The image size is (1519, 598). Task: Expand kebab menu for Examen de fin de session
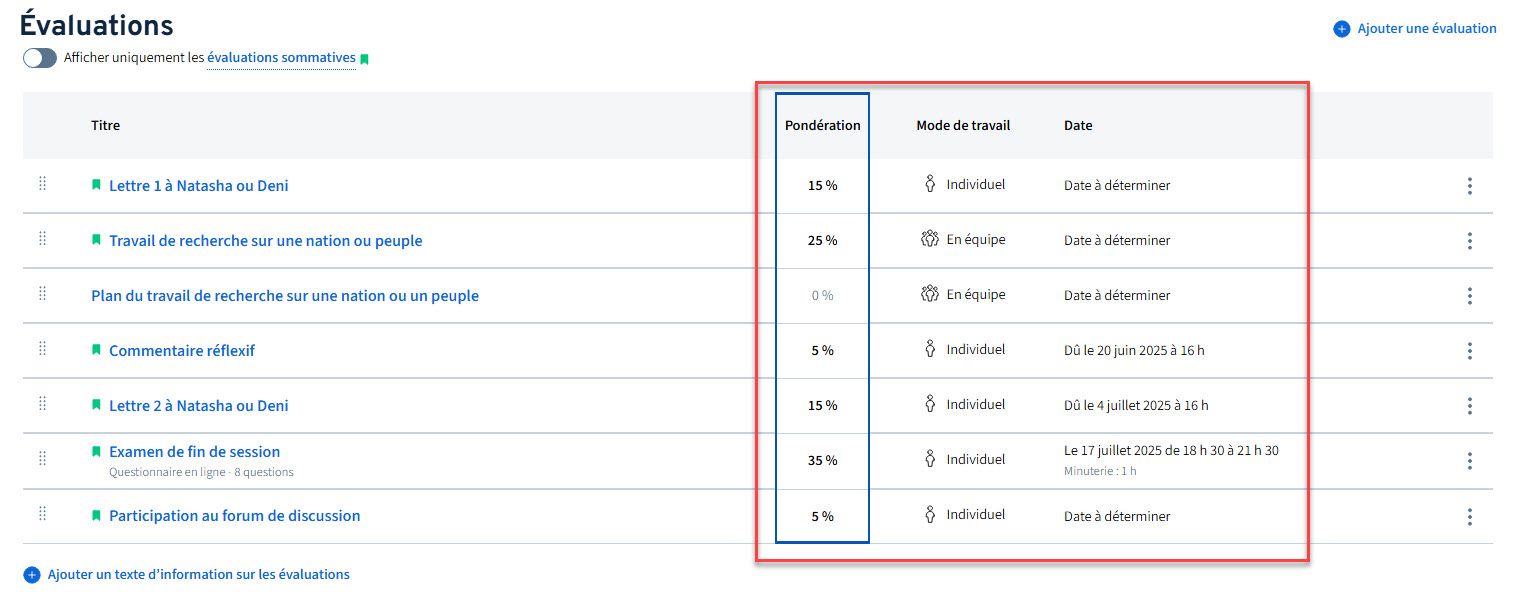pyautogui.click(x=1469, y=461)
